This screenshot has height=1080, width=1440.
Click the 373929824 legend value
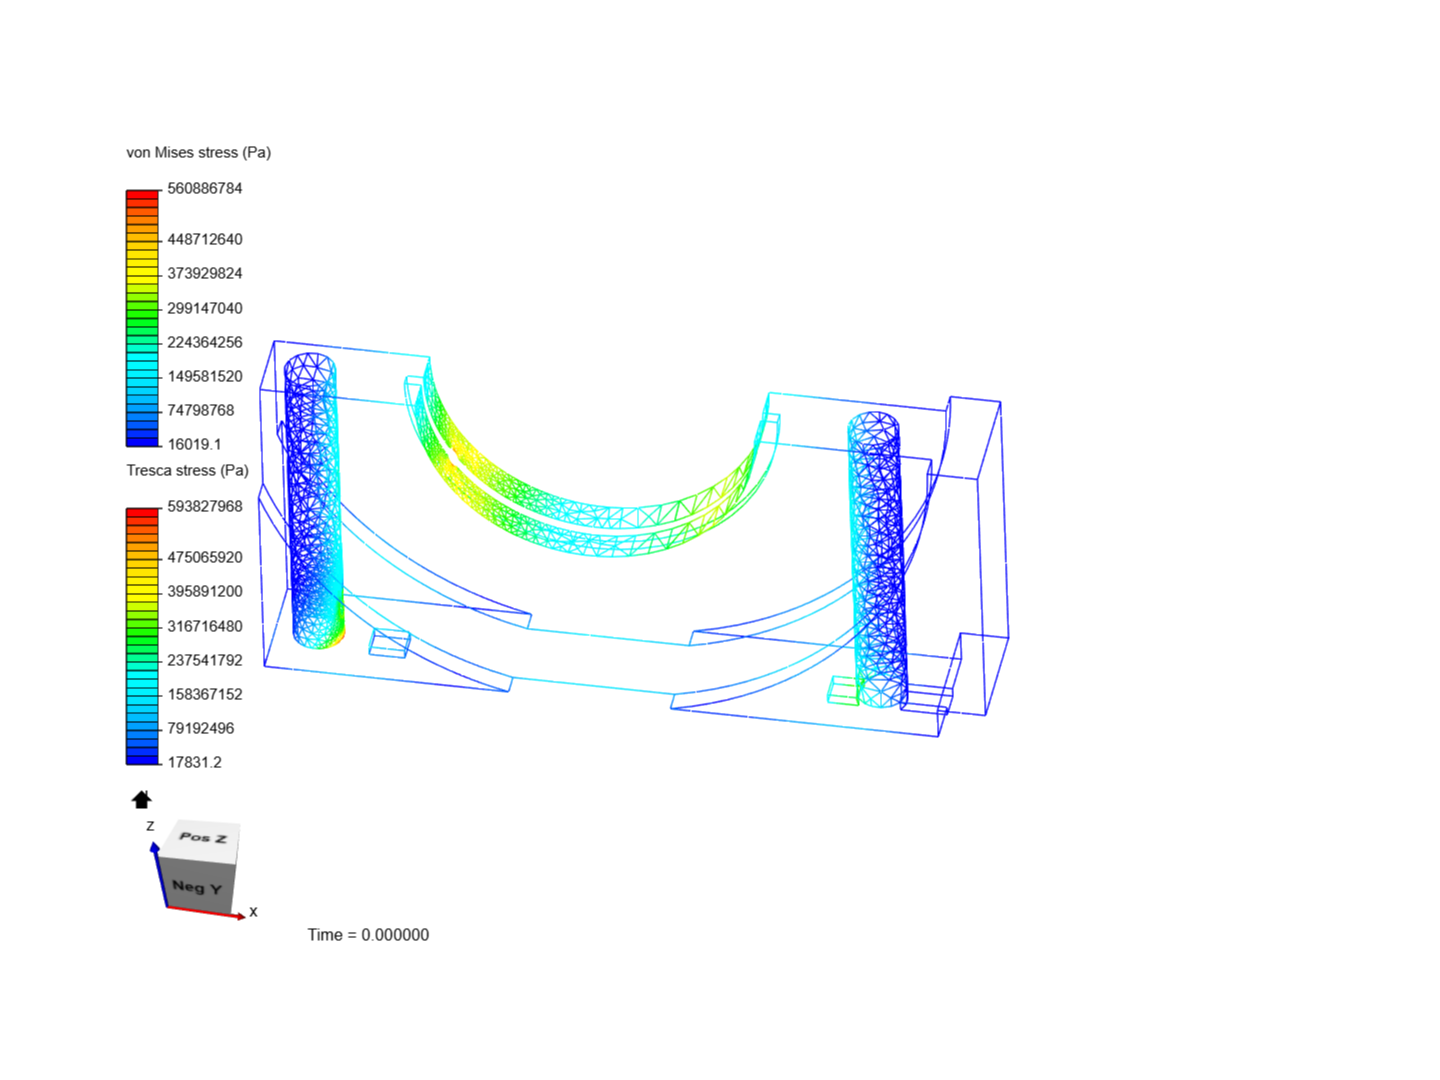[205, 273]
